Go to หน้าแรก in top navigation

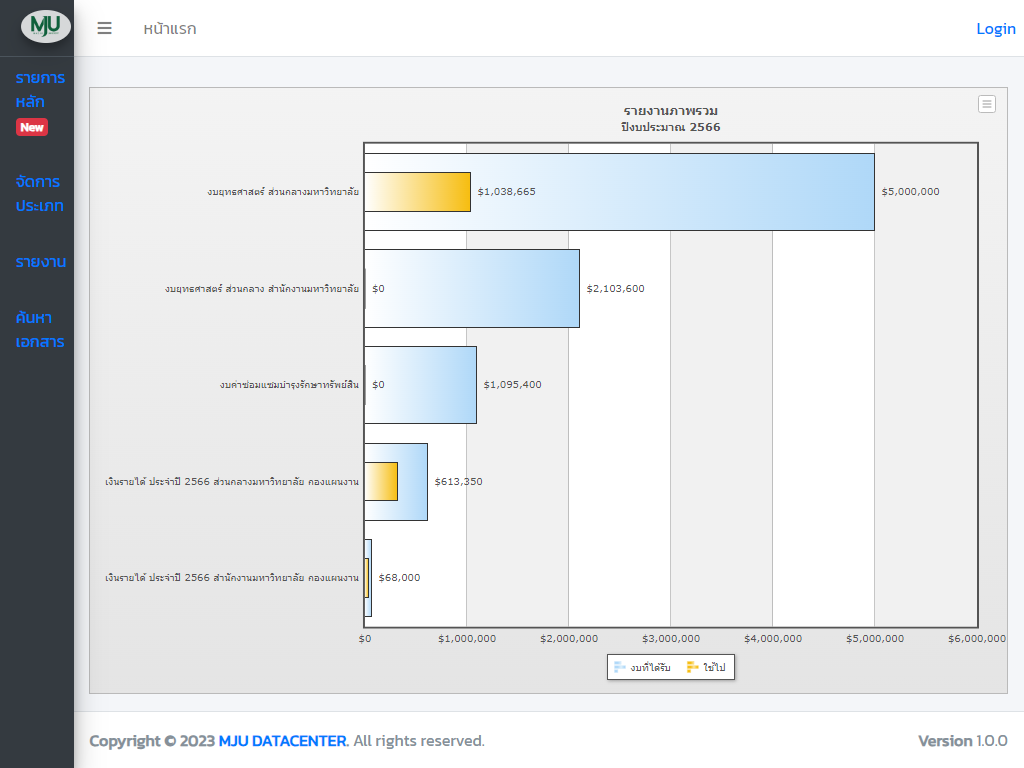click(x=169, y=28)
